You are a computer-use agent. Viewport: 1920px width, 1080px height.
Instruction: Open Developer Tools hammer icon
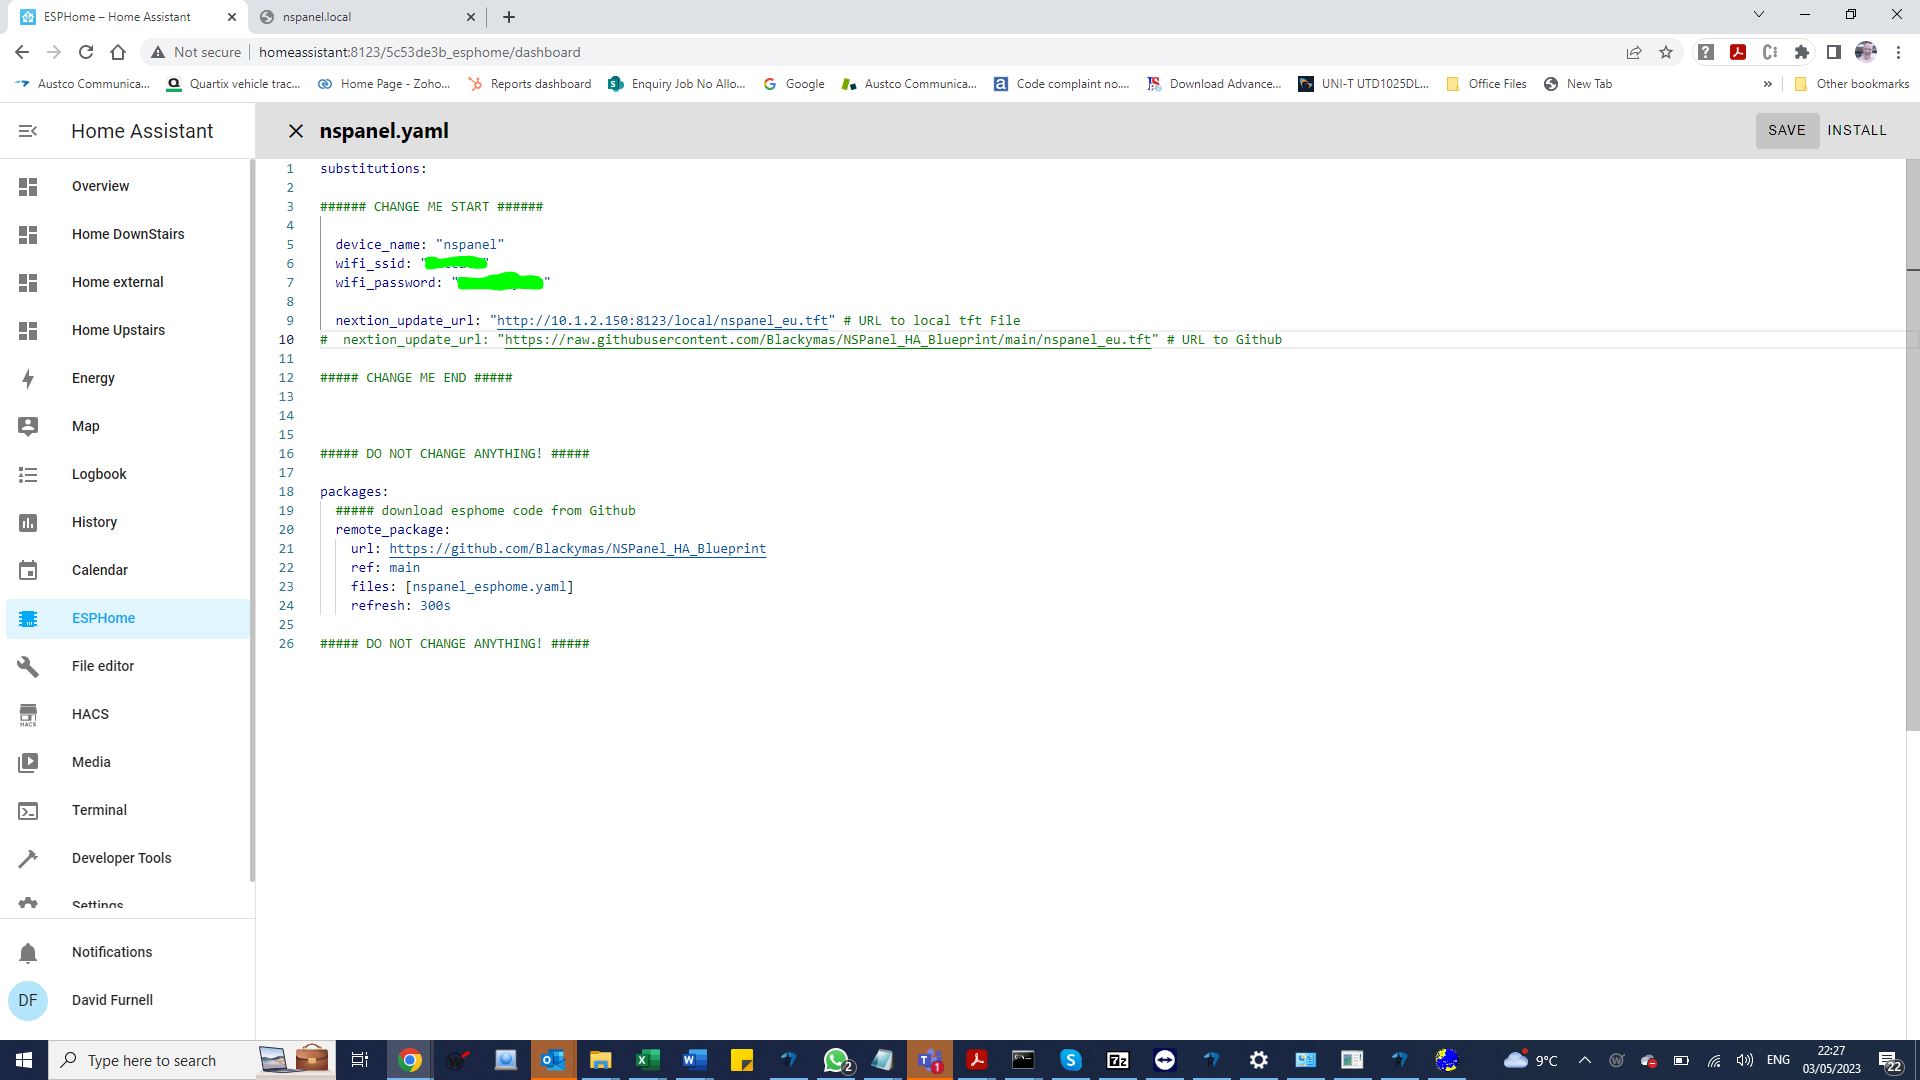click(x=28, y=858)
